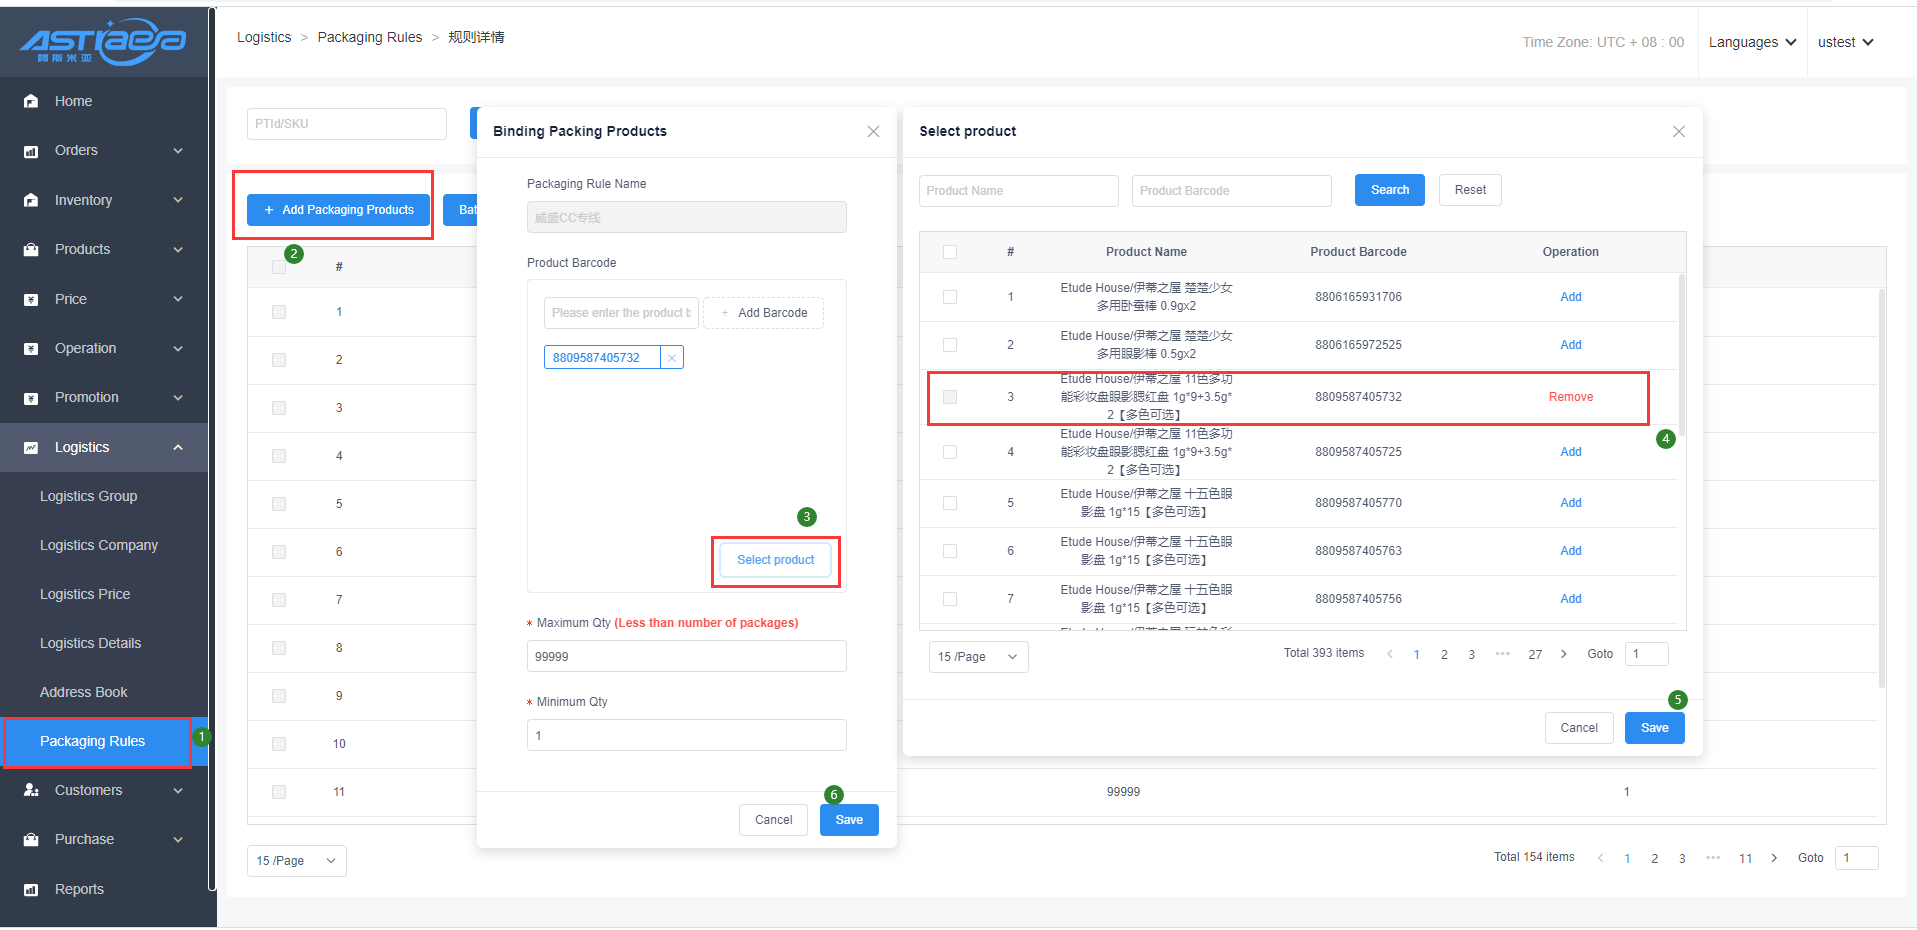Open the 15 /Page dropdown in Select product
This screenshot has width=1917, height=930.
pyautogui.click(x=977, y=657)
